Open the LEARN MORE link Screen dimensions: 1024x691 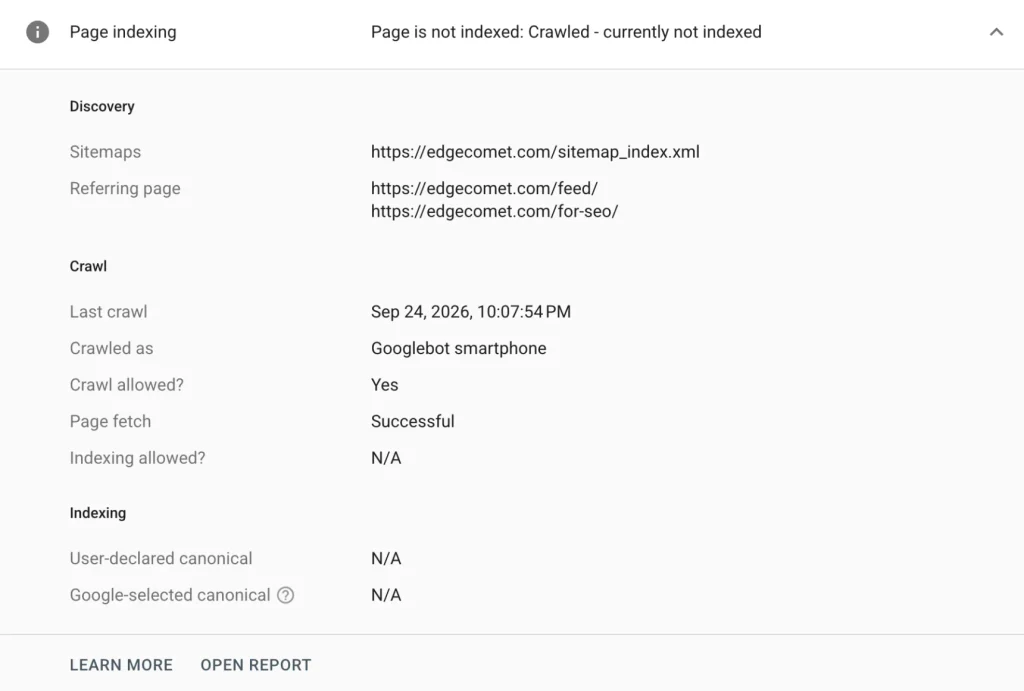121,665
